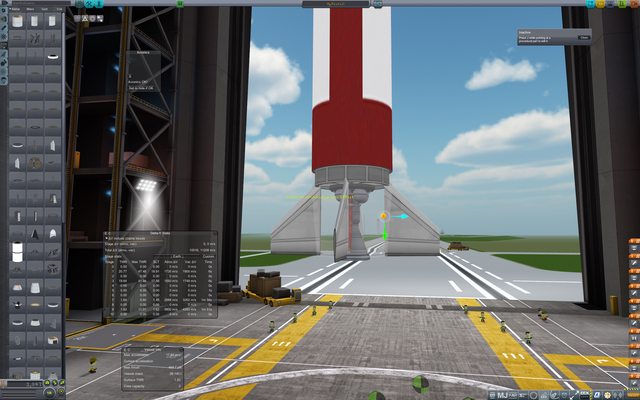Pick the white rounded nose cone thumbnail
Image resolution: width=640 pixels, height=400 pixels.
[x=53, y=233]
